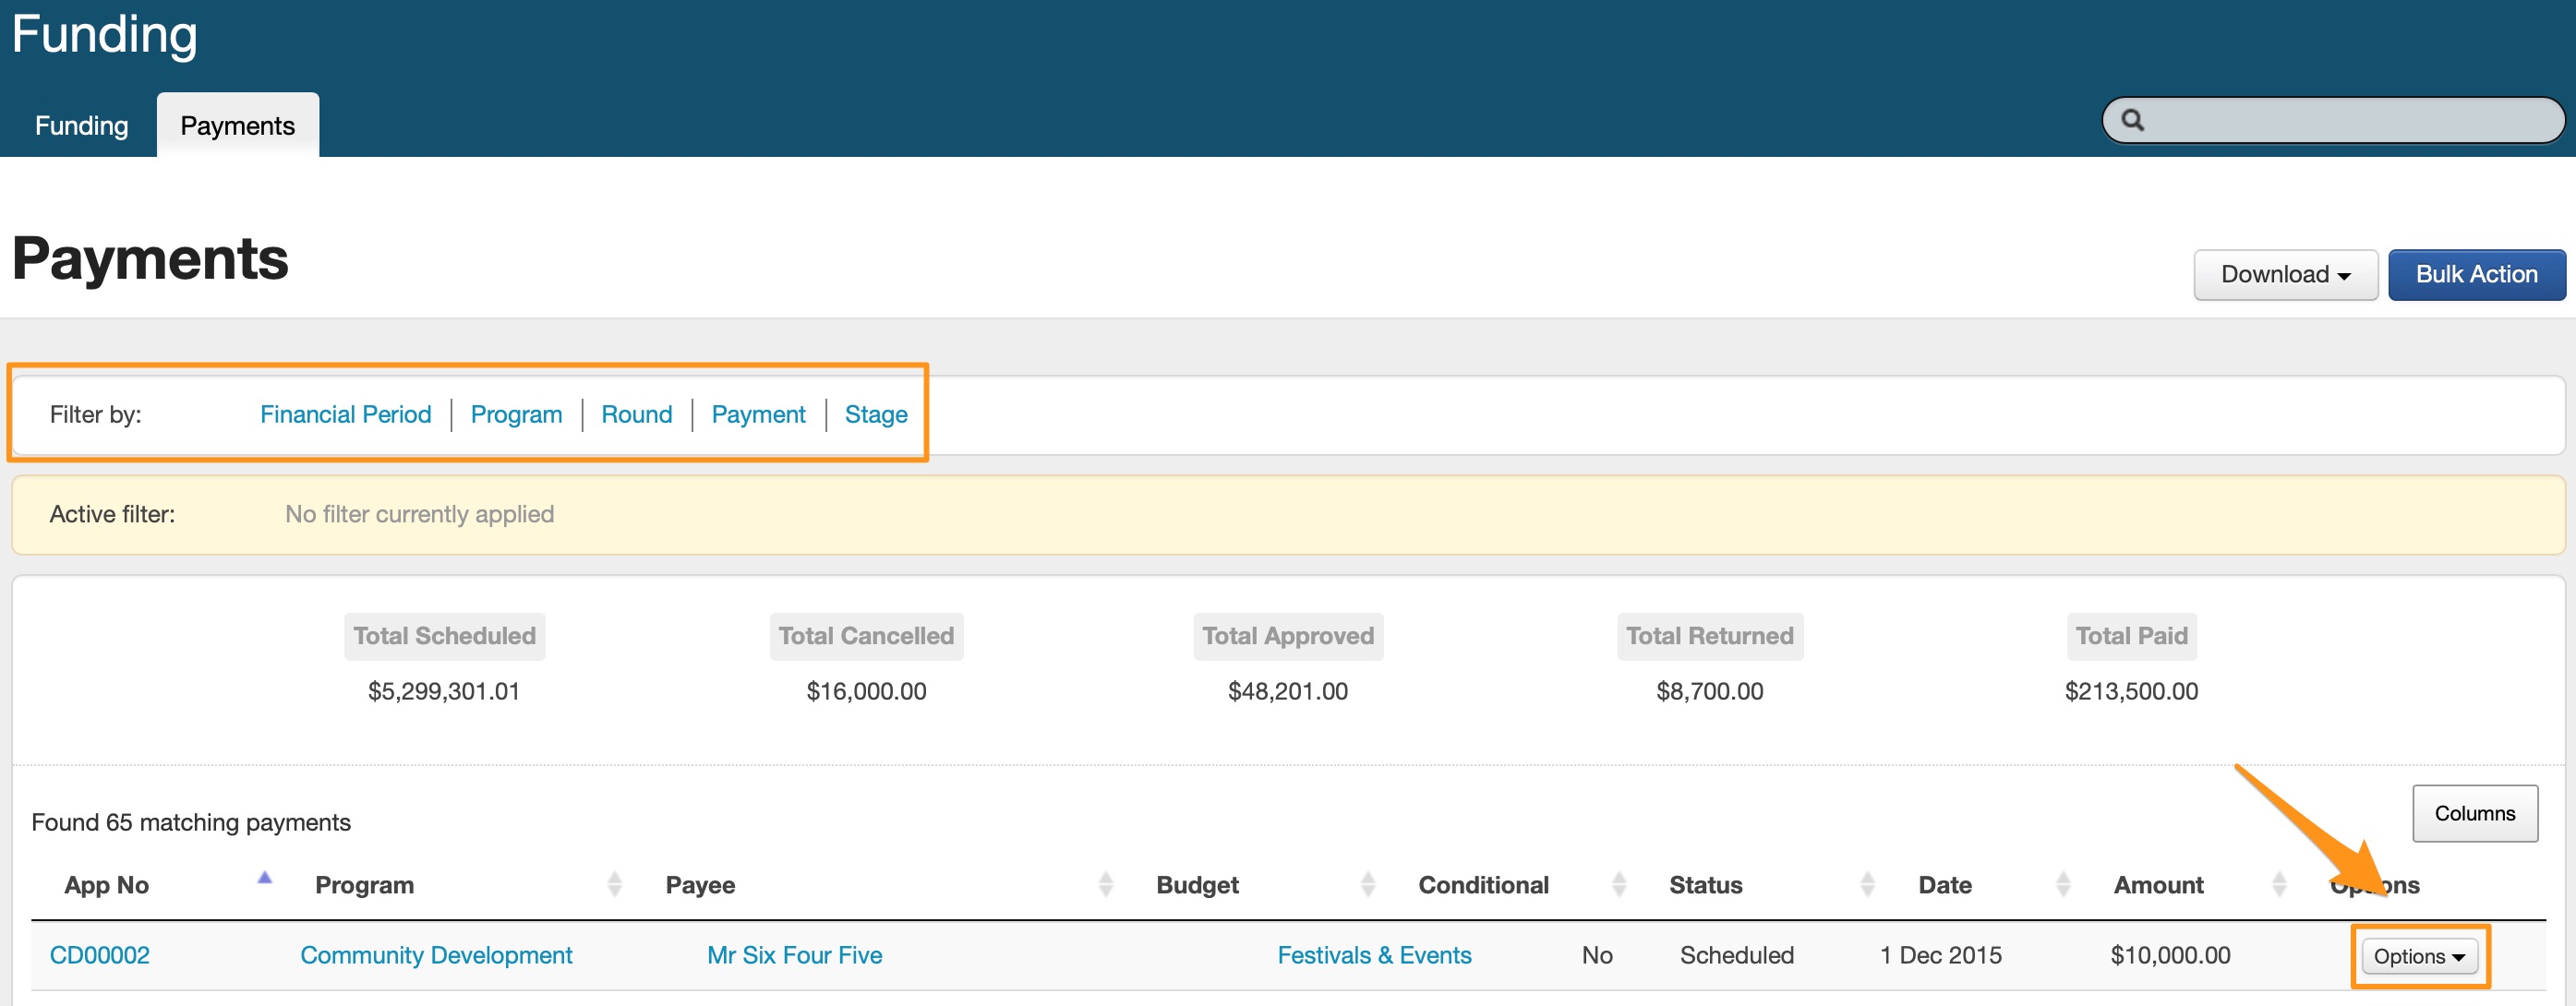Click the search magnifier icon

(2131, 120)
